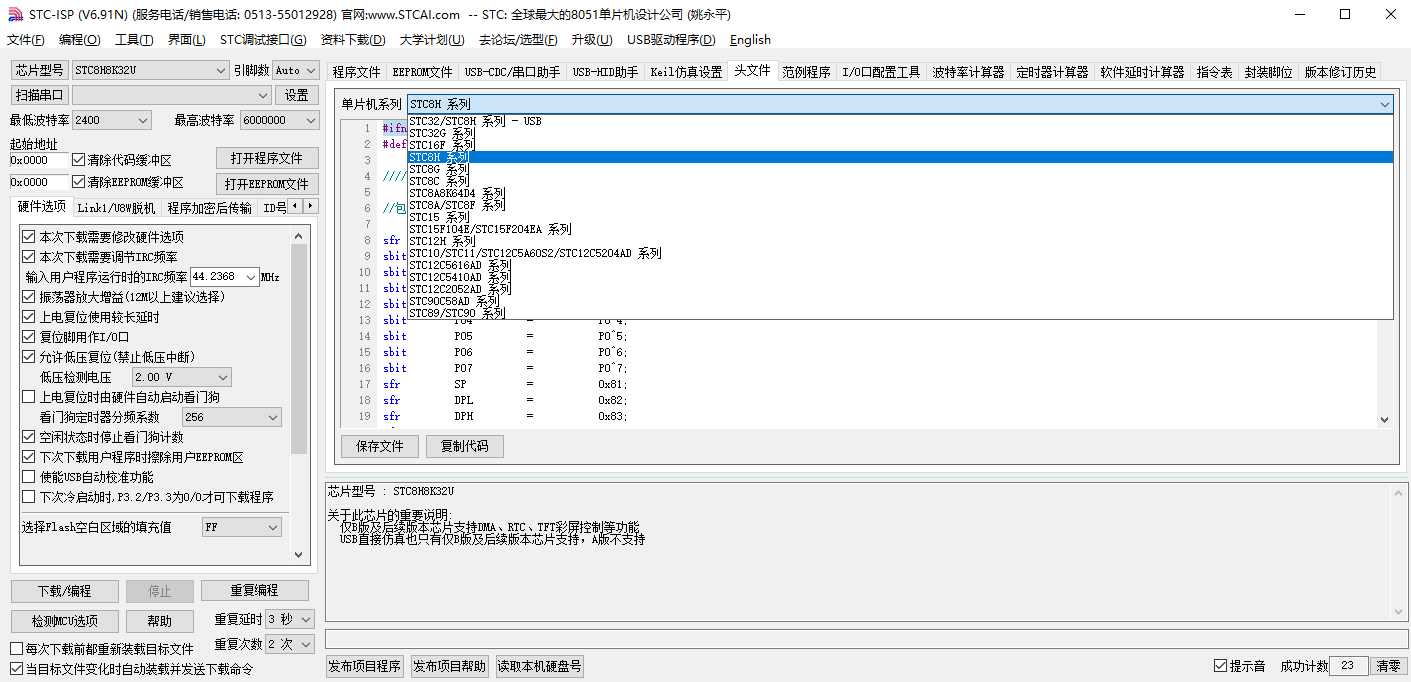Click scroll-down arrow of message output box
Viewport: 1411px width, 682px height.
pyautogui.click(x=1399, y=612)
